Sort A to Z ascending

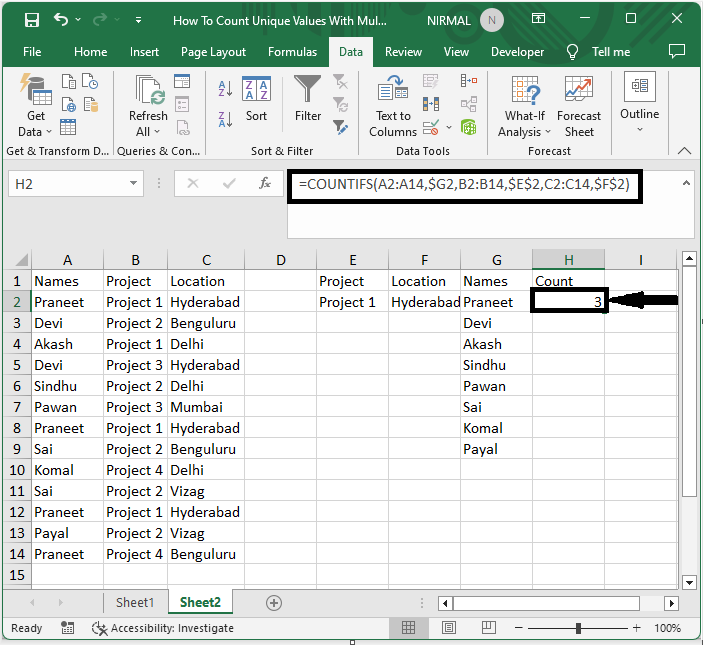(x=225, y=88)
